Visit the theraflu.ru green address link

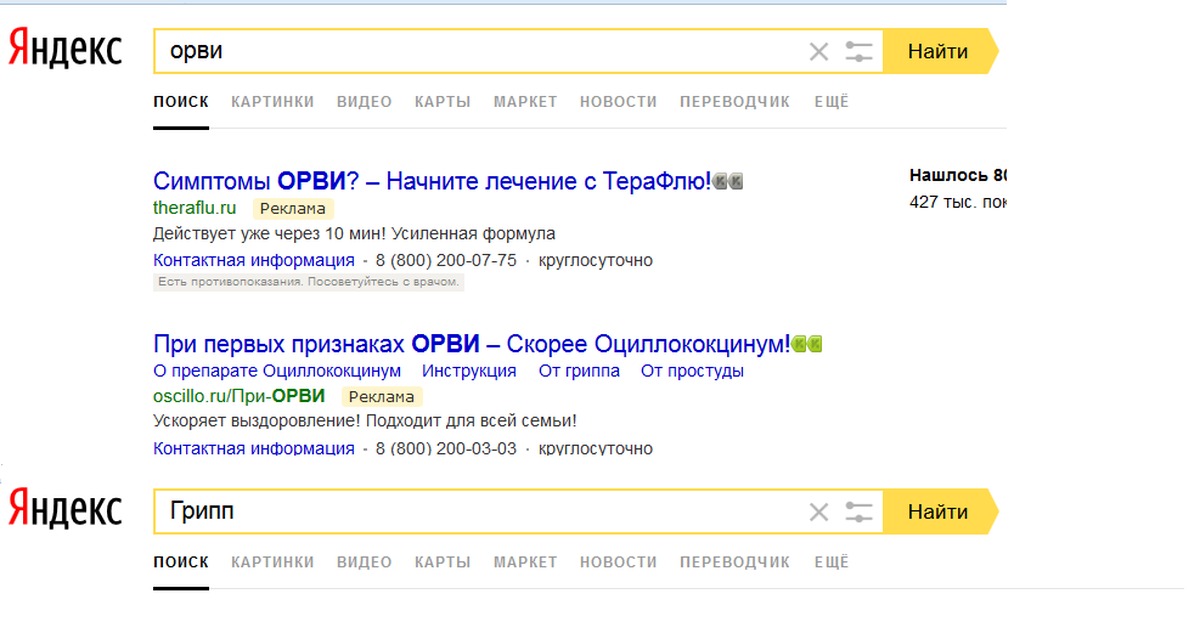coord(195,208)
